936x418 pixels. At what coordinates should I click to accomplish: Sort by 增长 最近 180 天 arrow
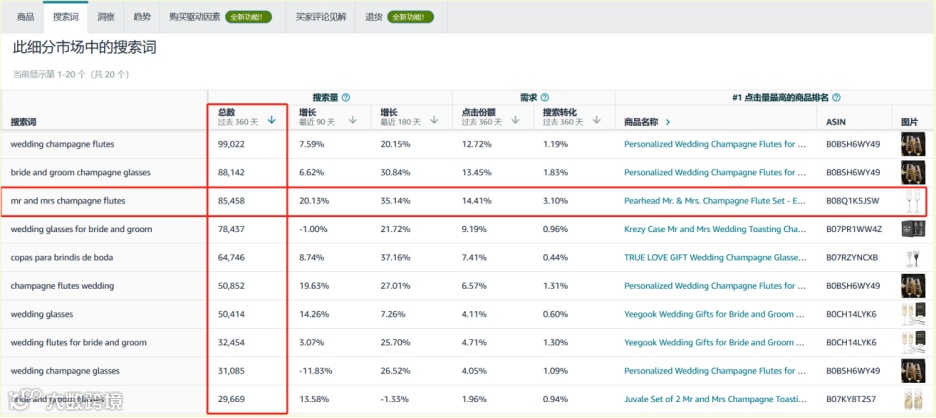click(434, 120)
